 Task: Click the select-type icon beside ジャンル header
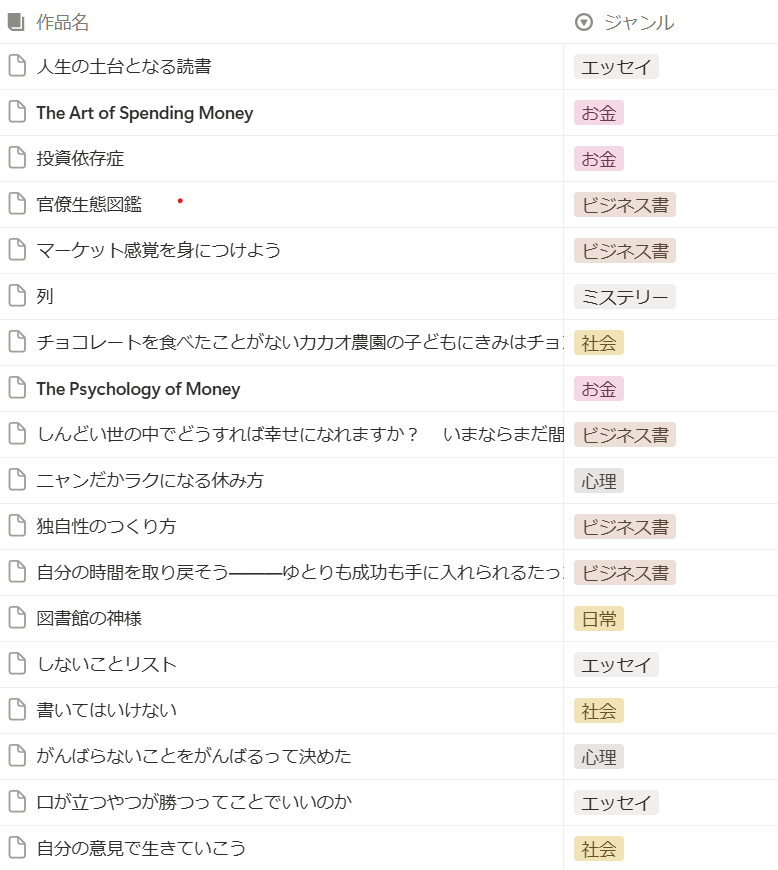[585, 22]
